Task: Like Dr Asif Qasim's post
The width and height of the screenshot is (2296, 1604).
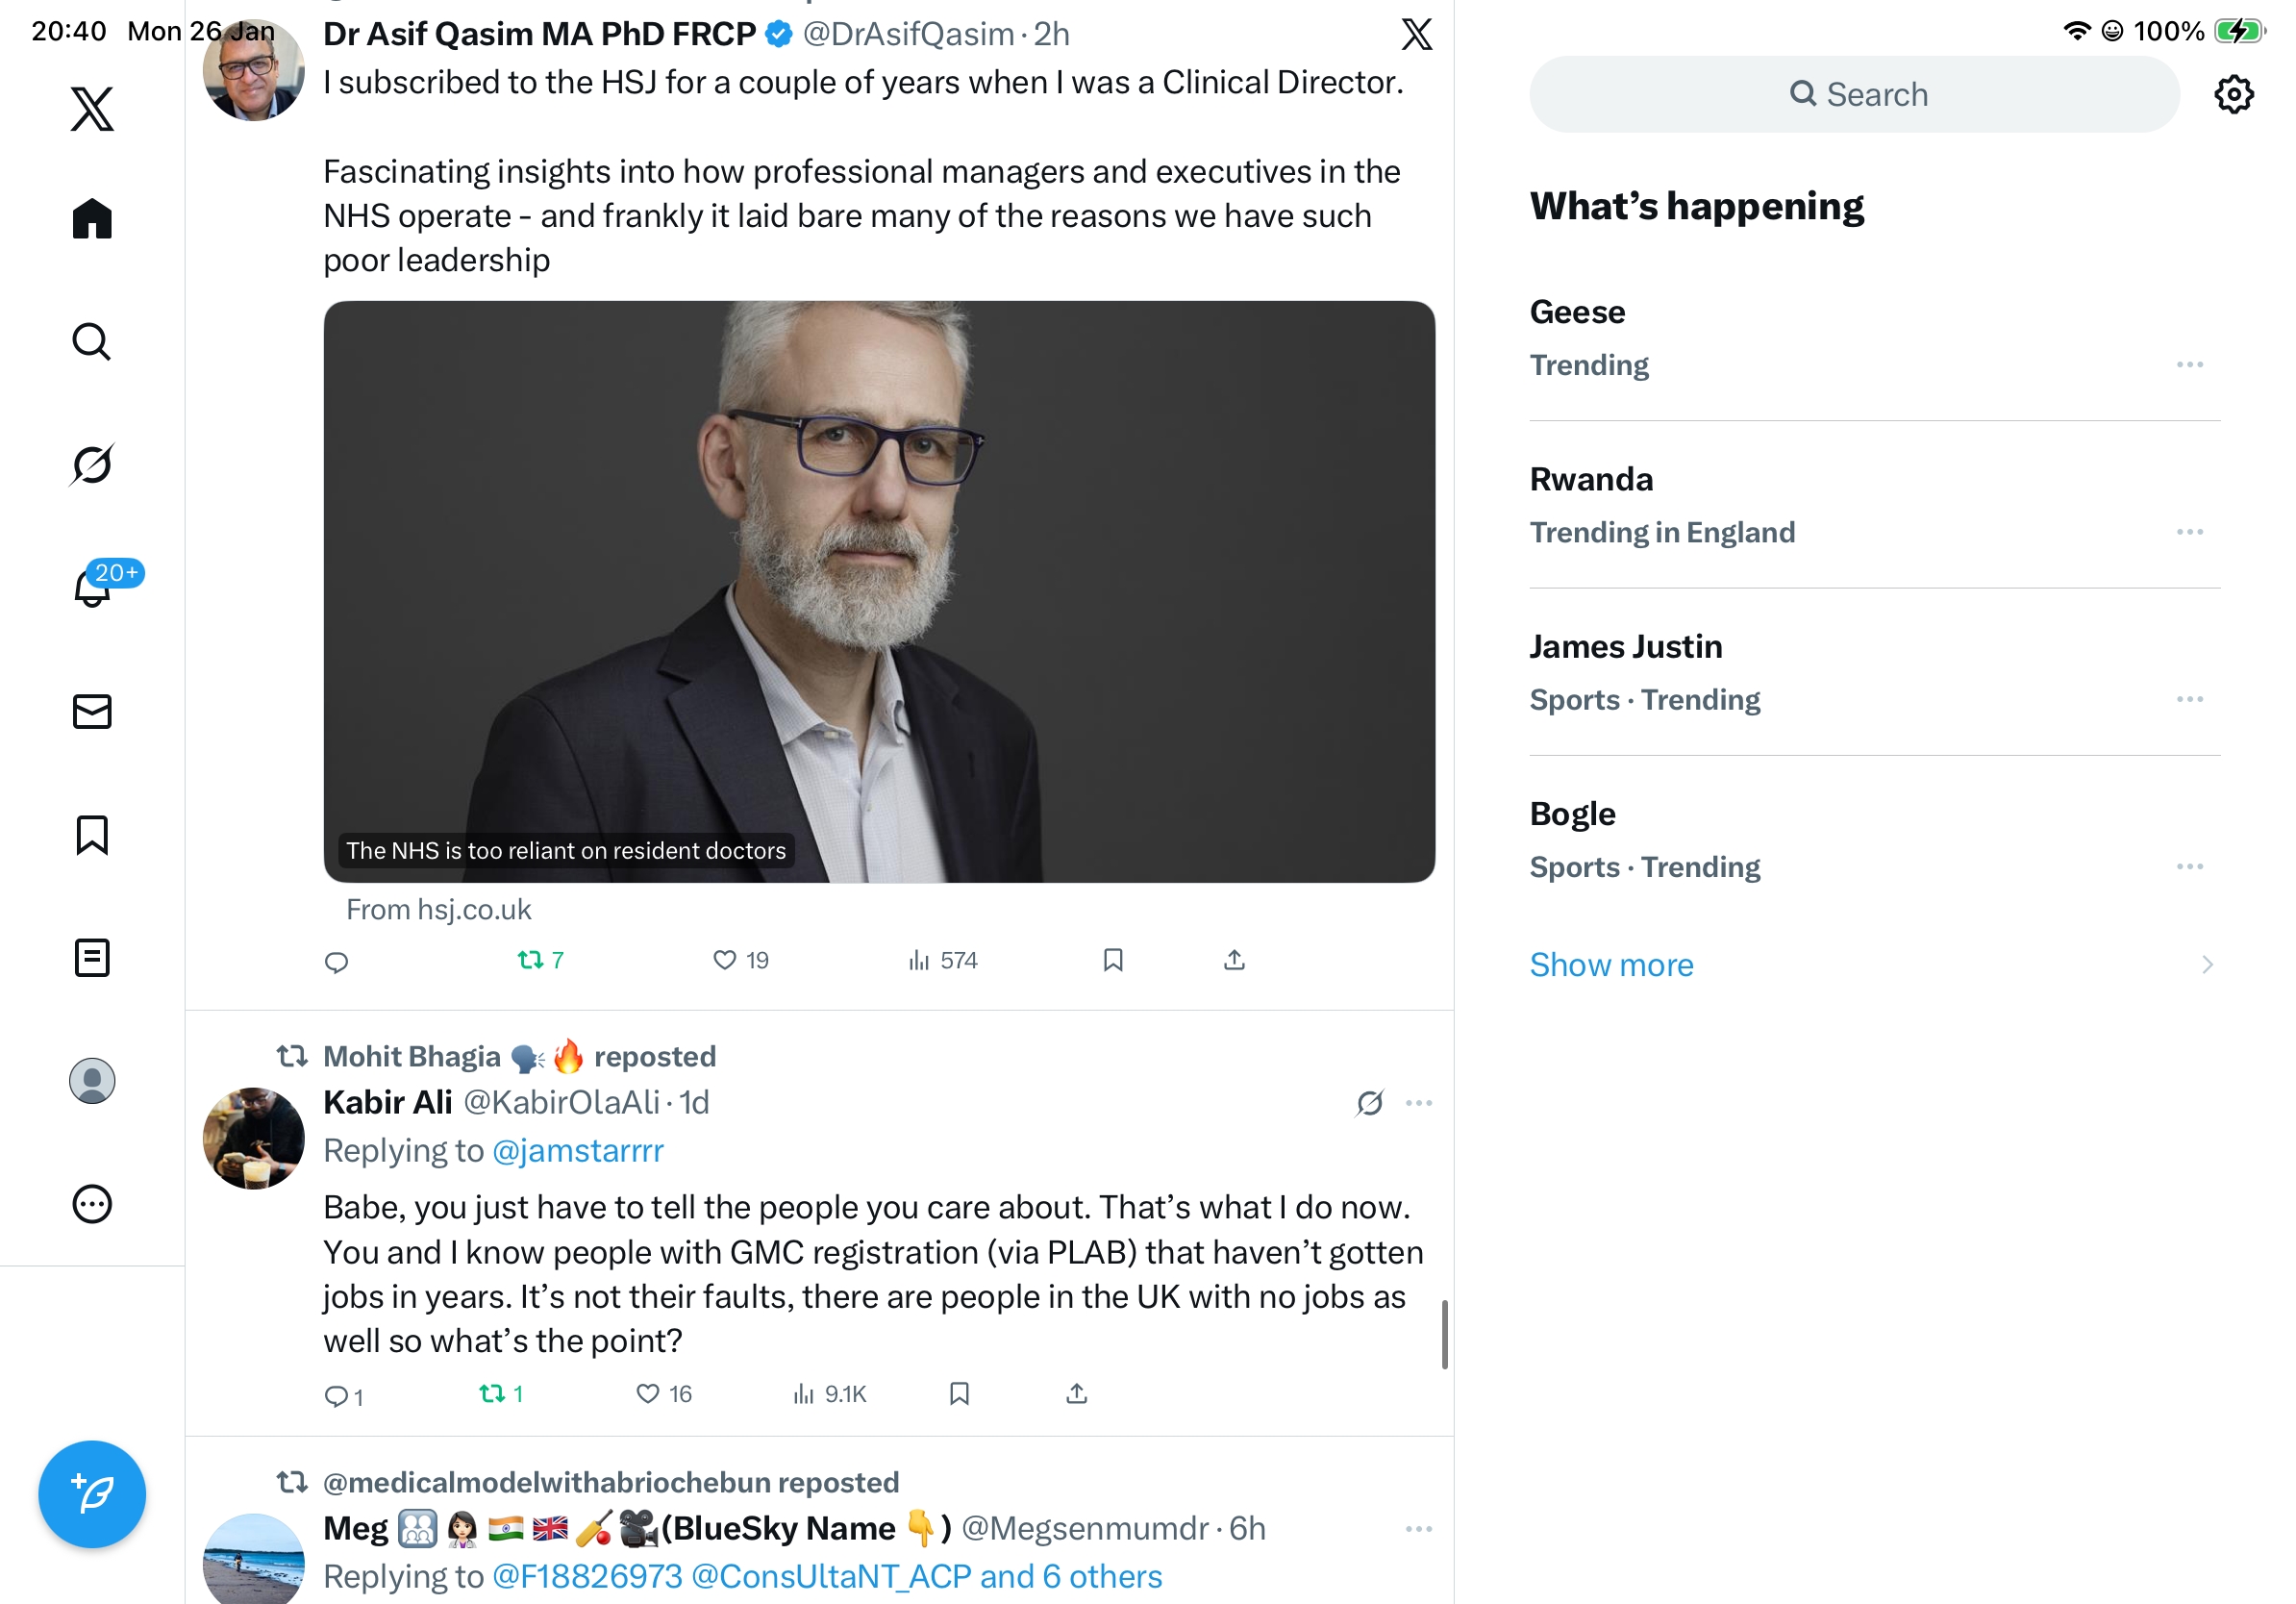Action: tap(724, 960)
